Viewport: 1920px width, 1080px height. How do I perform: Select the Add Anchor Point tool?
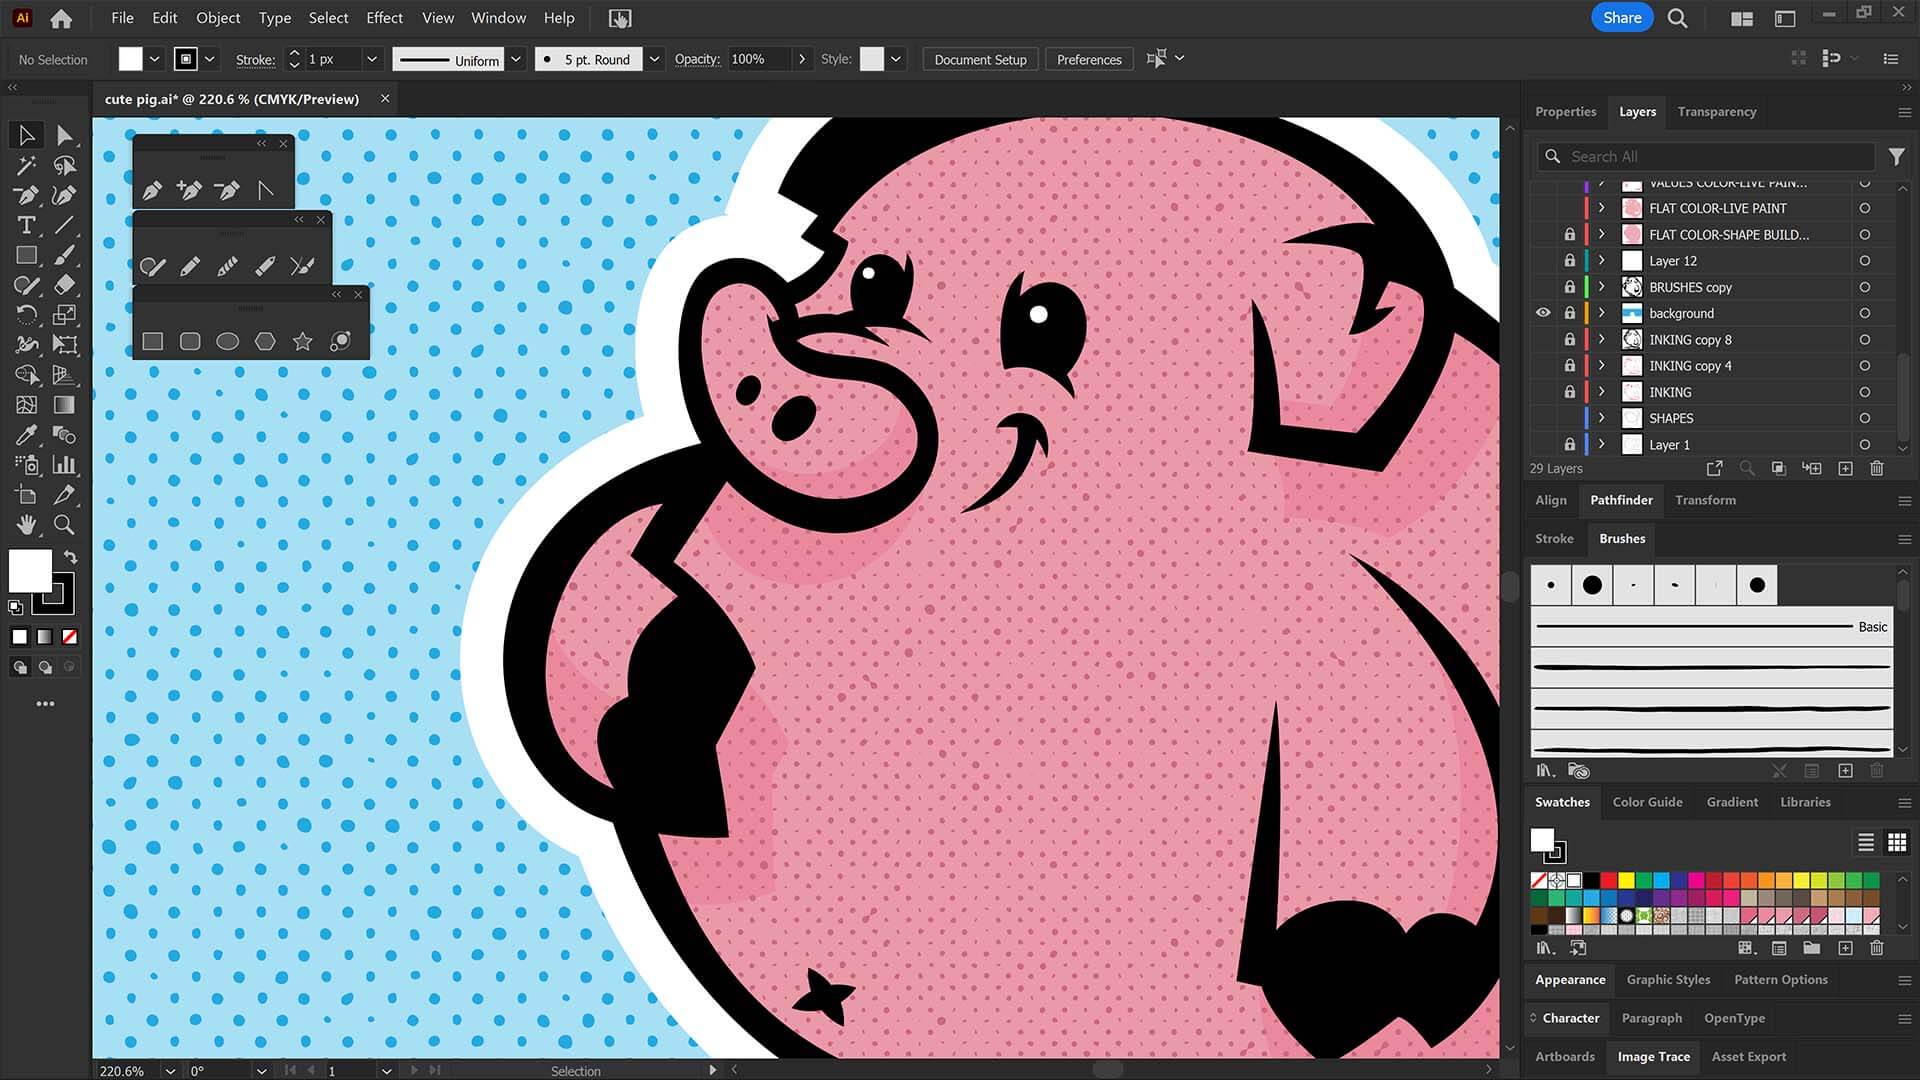(x=189, y=190)
